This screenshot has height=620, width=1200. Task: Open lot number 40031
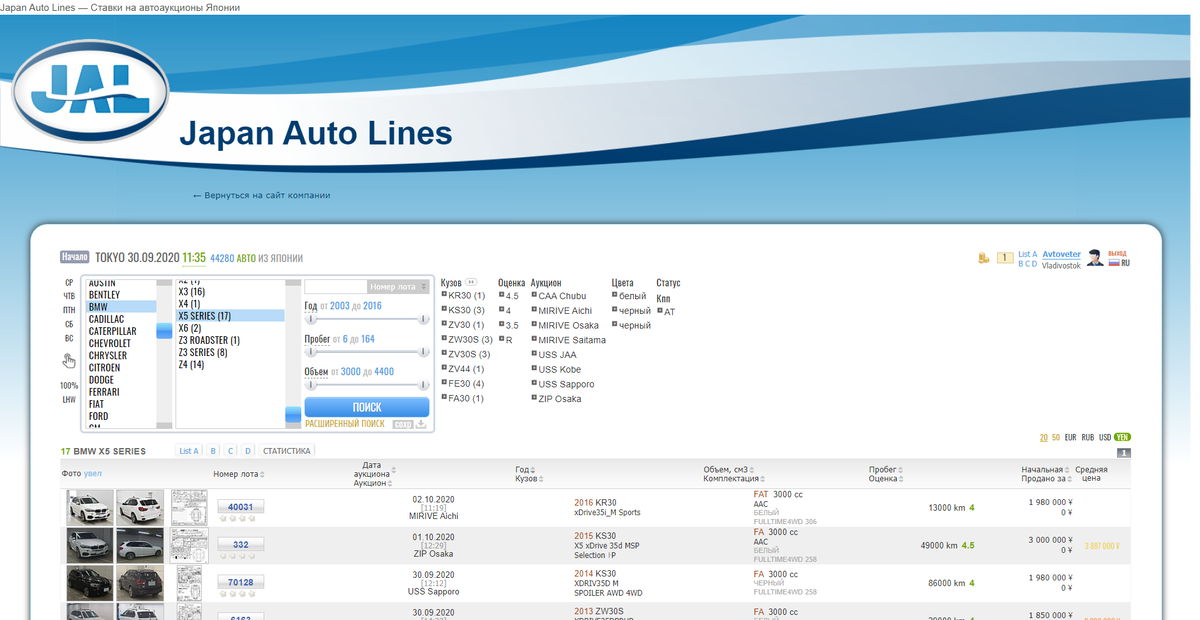point(241,507)
